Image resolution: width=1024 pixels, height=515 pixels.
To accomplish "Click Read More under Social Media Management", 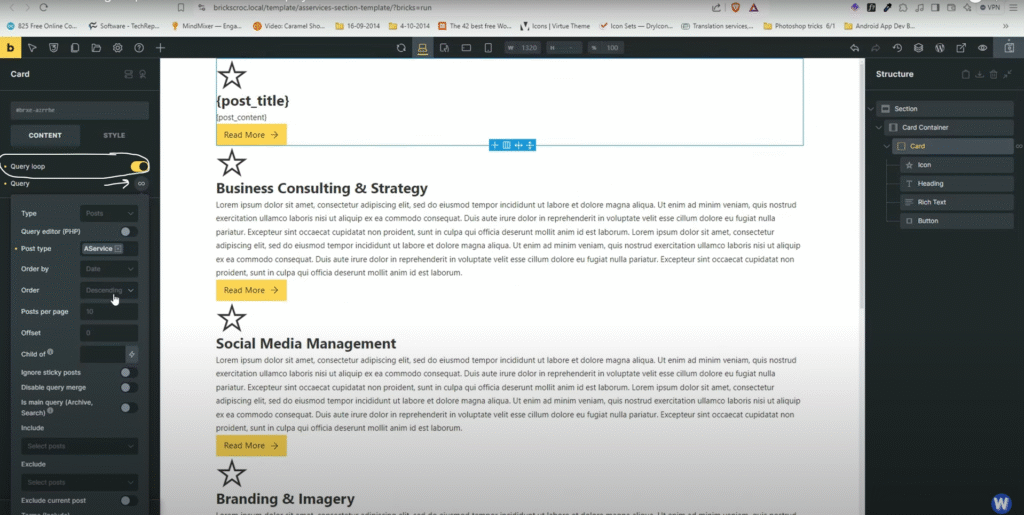I will pyautogui.click(x=251, y=445).
